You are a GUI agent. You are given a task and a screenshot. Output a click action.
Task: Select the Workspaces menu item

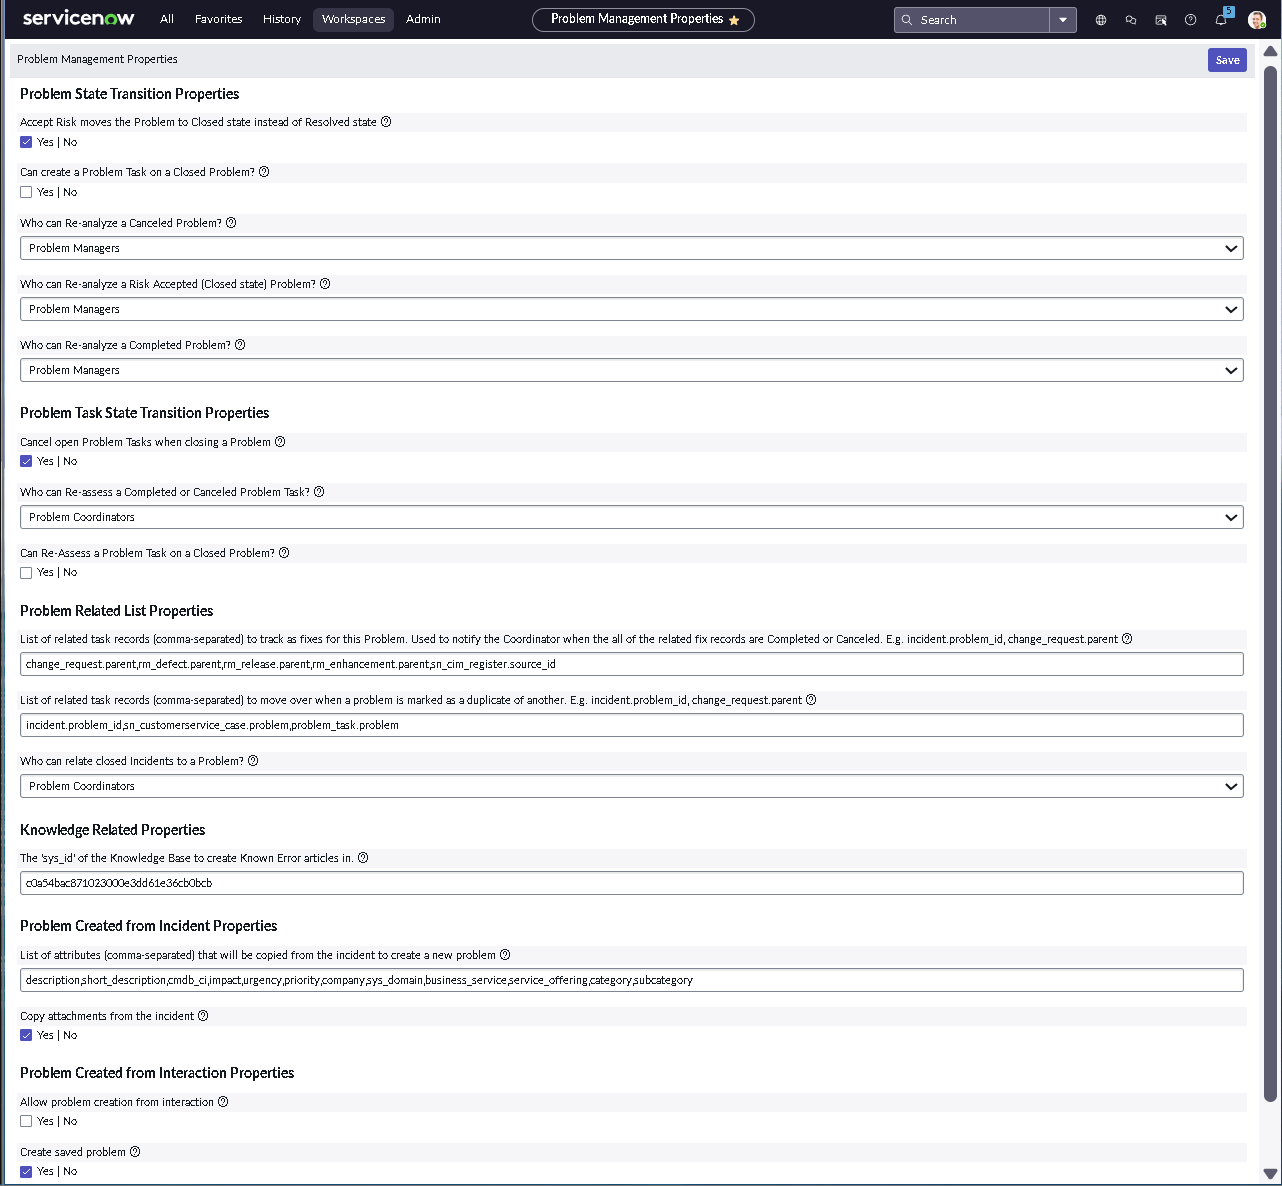click(x=353, y=19)
